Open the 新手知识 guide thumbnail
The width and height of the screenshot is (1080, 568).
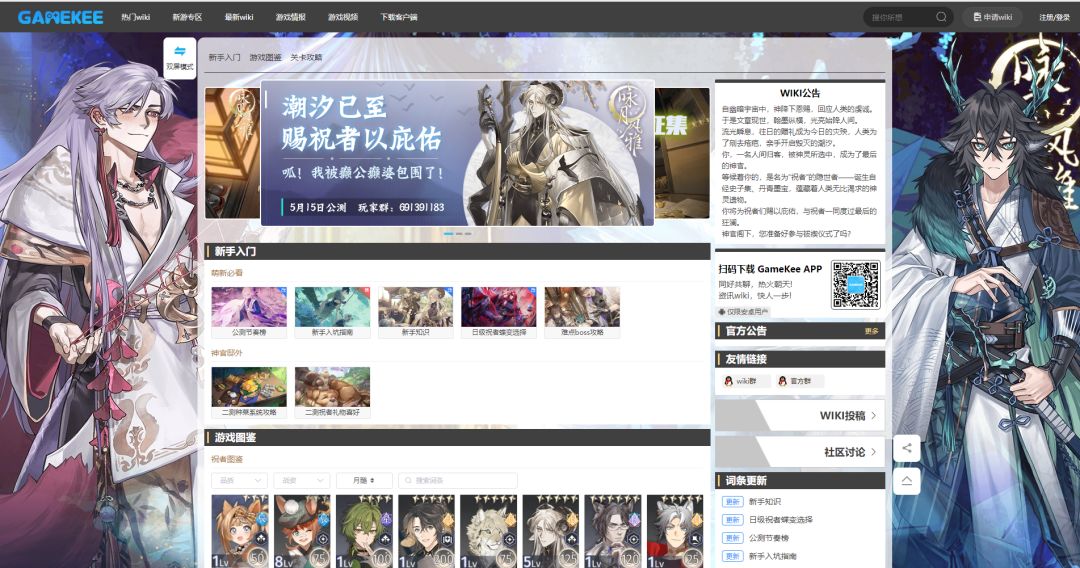pyautogui.click(x=415, y=312)
